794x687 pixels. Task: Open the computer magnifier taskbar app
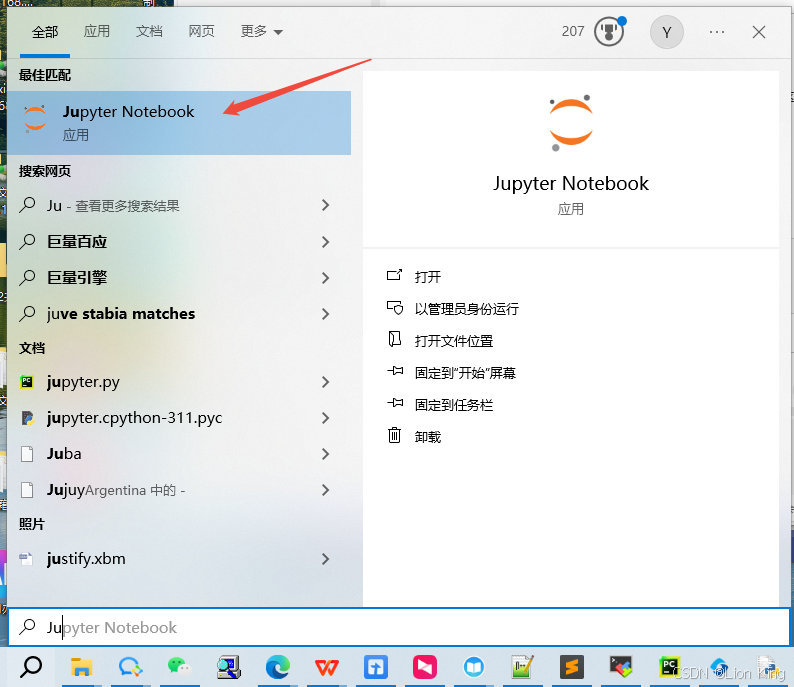pyautogui.click(x=228, y=667)
